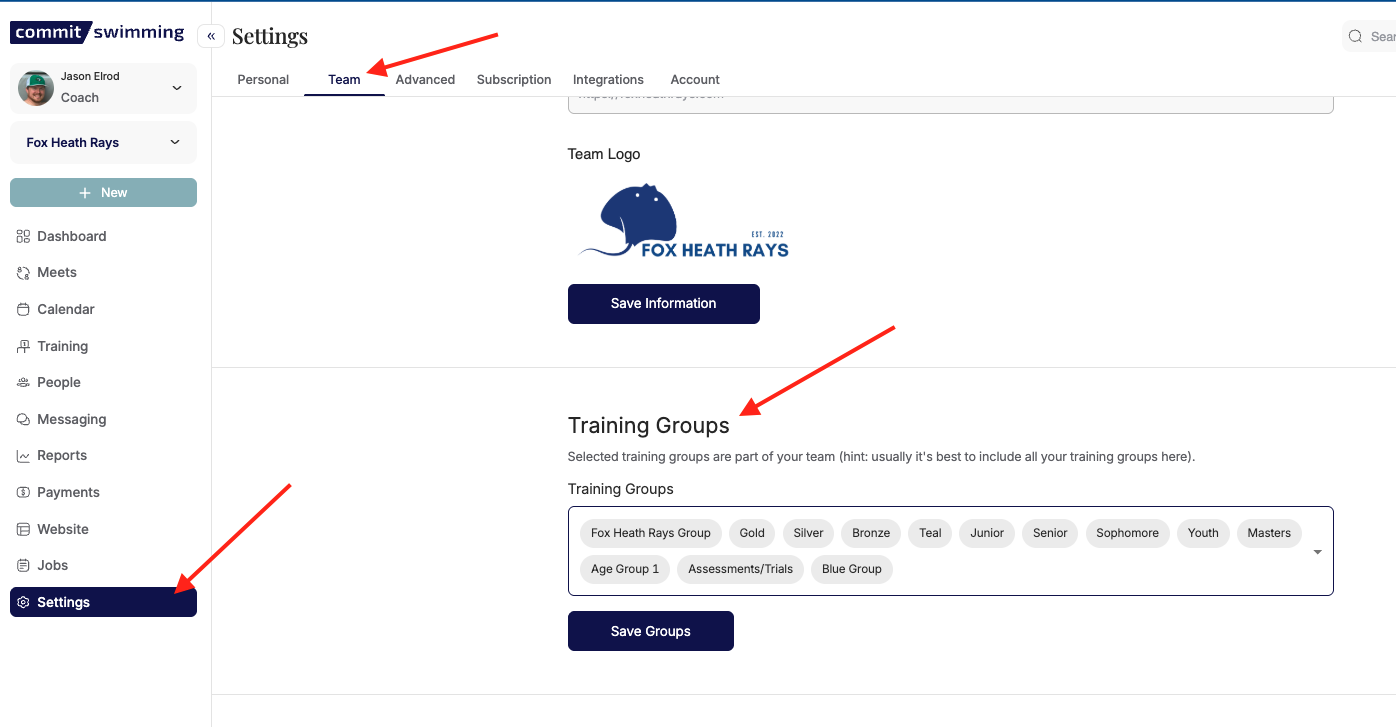The image size is (1396, 727).
Task: Click the Messaging chat bubble icon
Action: (x=24, y=419)
